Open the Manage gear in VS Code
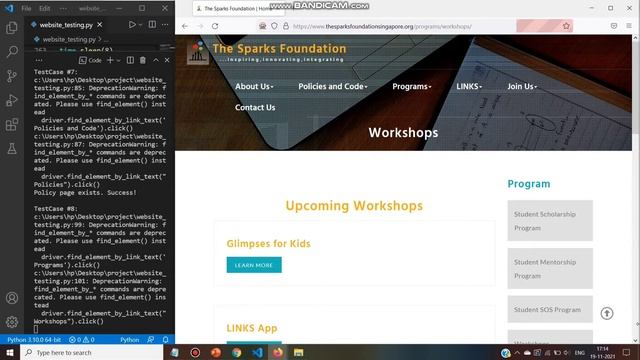The image size is (640, 360). [12, 322]
